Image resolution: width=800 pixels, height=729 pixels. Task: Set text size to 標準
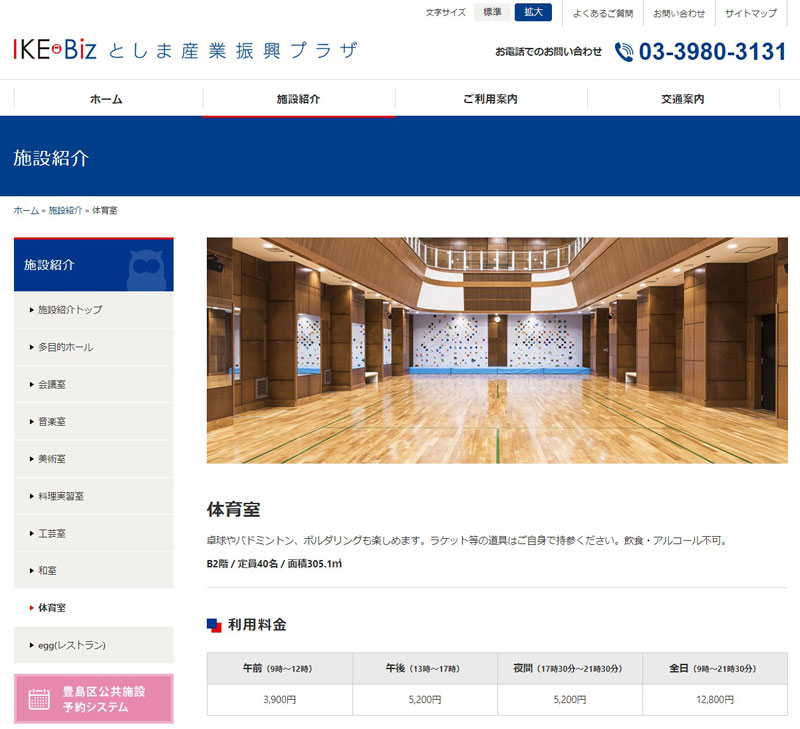(492, 12)
